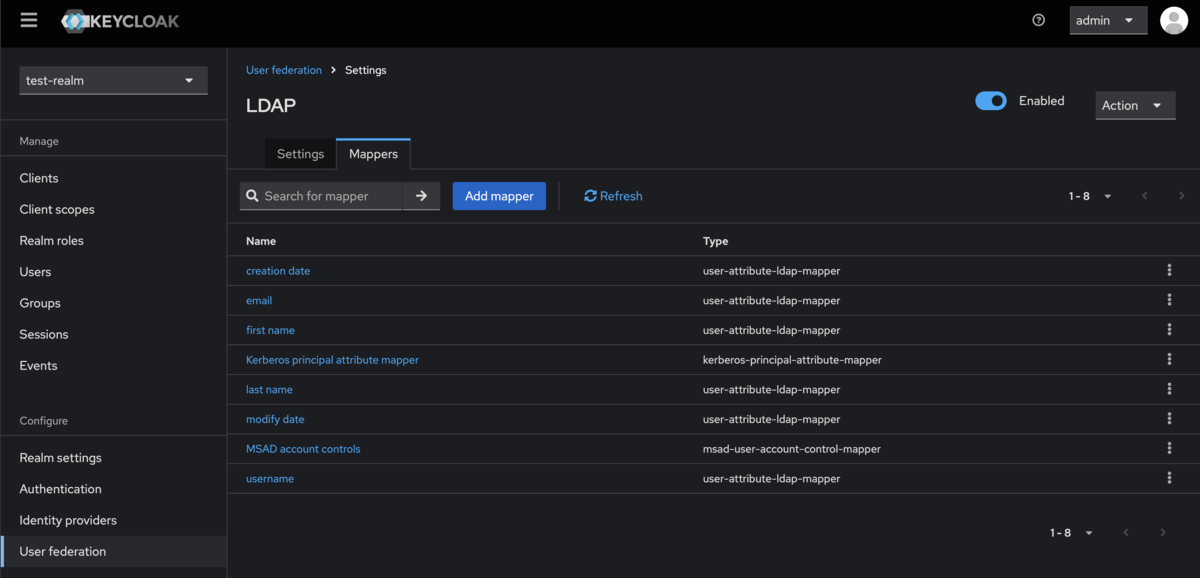Click the user avatar icon
The image size is (1200, 578).
click(1174, 20)
